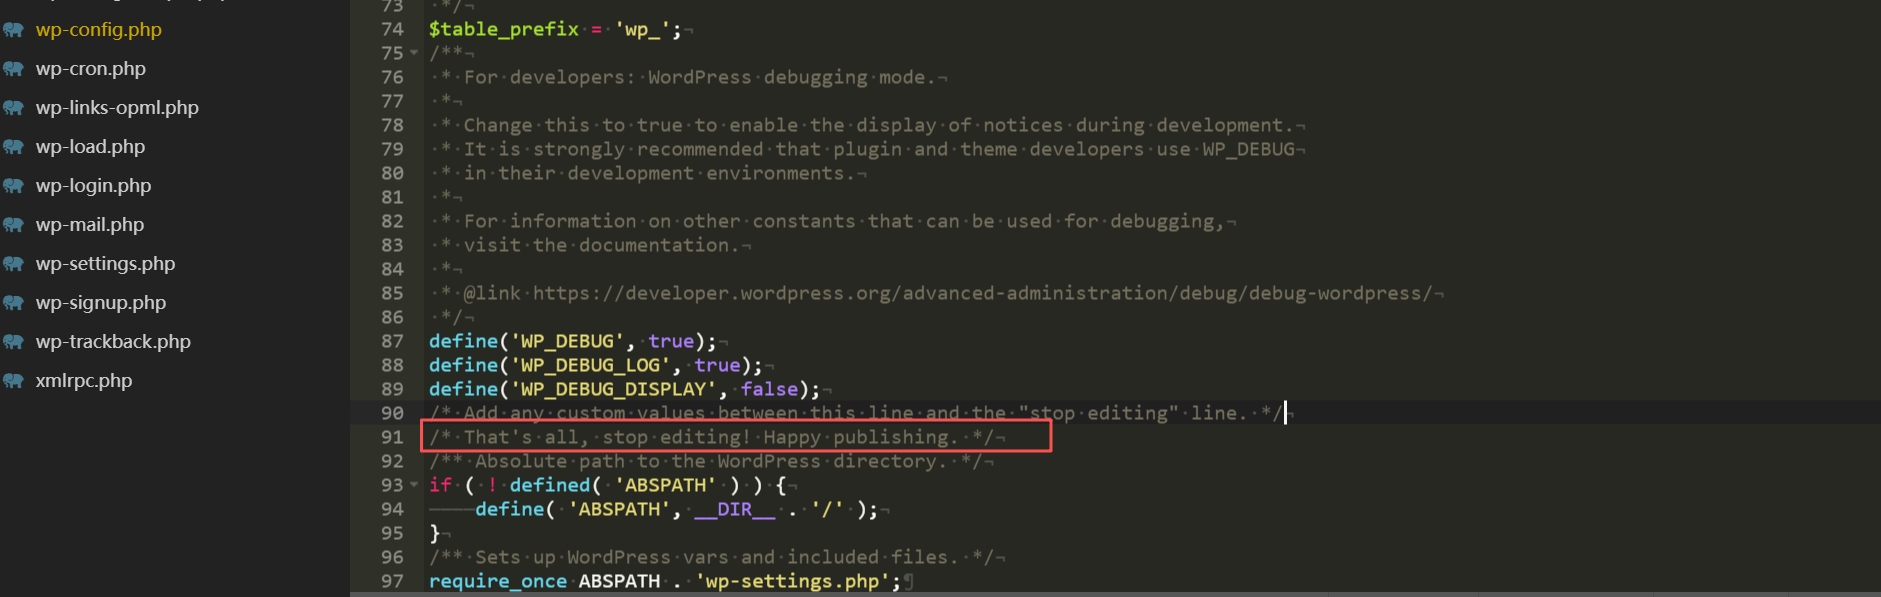The image size is (1881, 597).
Task: Click the 'true' value on the WP_DEBUG line
Action: click(x=670, y=341)
